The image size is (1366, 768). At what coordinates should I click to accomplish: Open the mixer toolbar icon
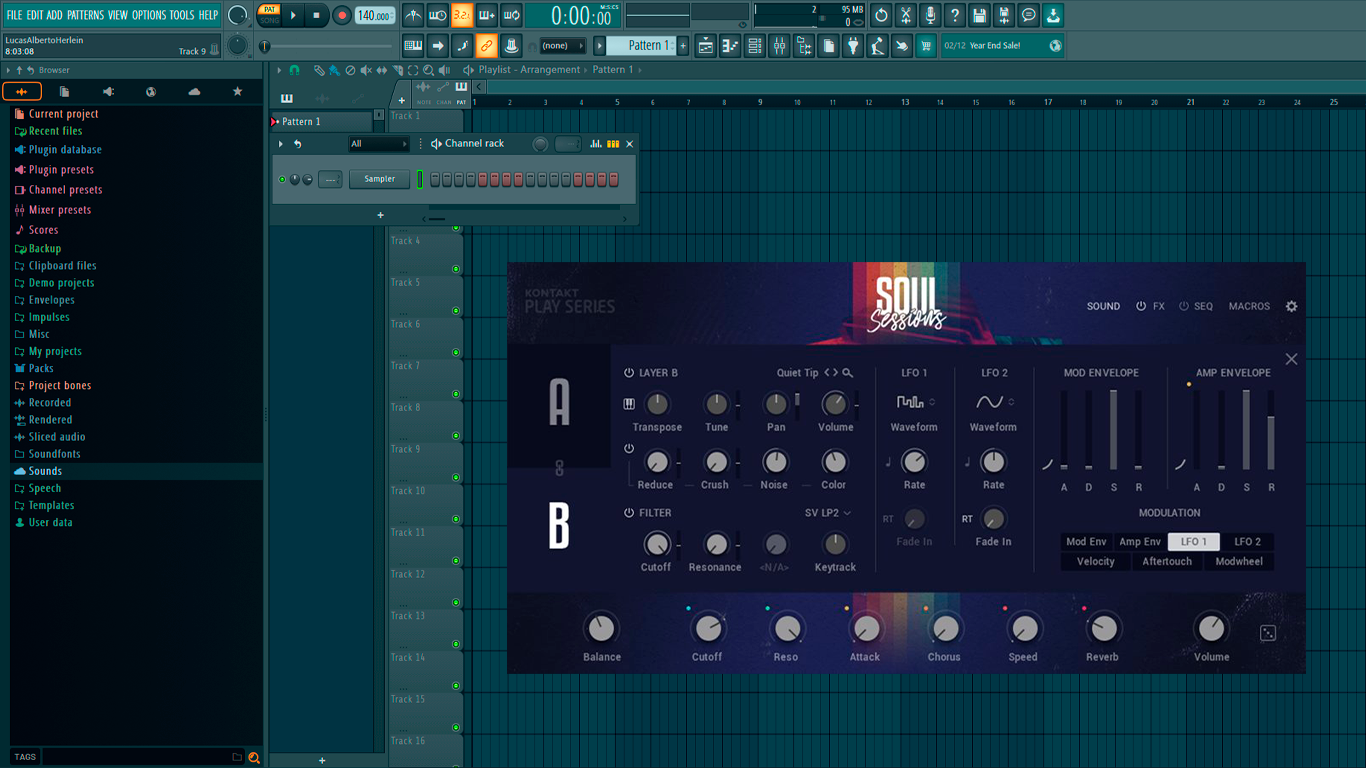(x=779, y=46)
